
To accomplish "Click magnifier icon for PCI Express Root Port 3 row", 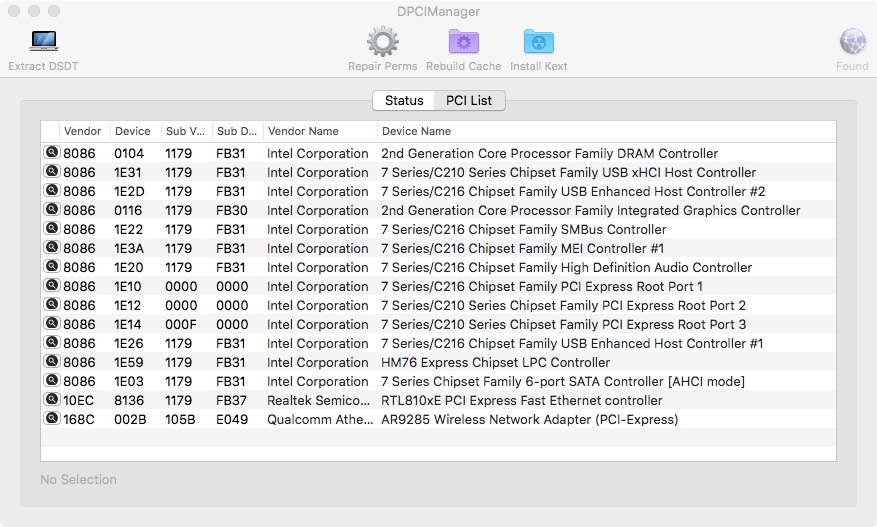I will point(51,323).
